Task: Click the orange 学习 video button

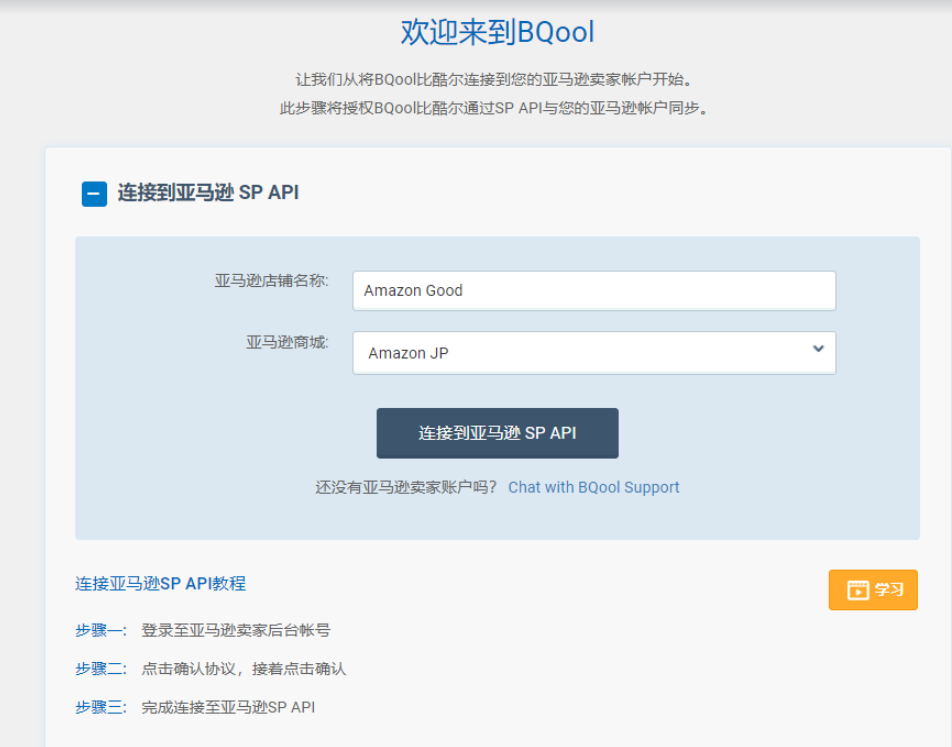Action: 872,590
